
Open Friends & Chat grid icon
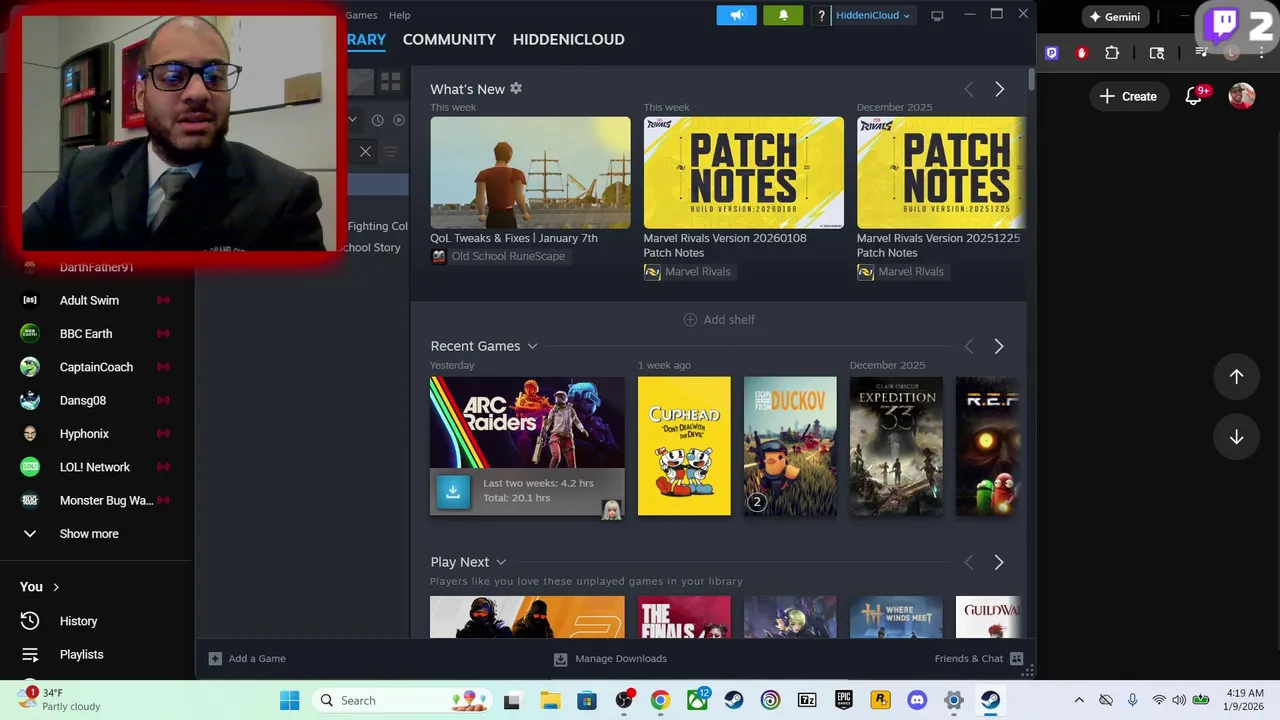point(1016,658)
